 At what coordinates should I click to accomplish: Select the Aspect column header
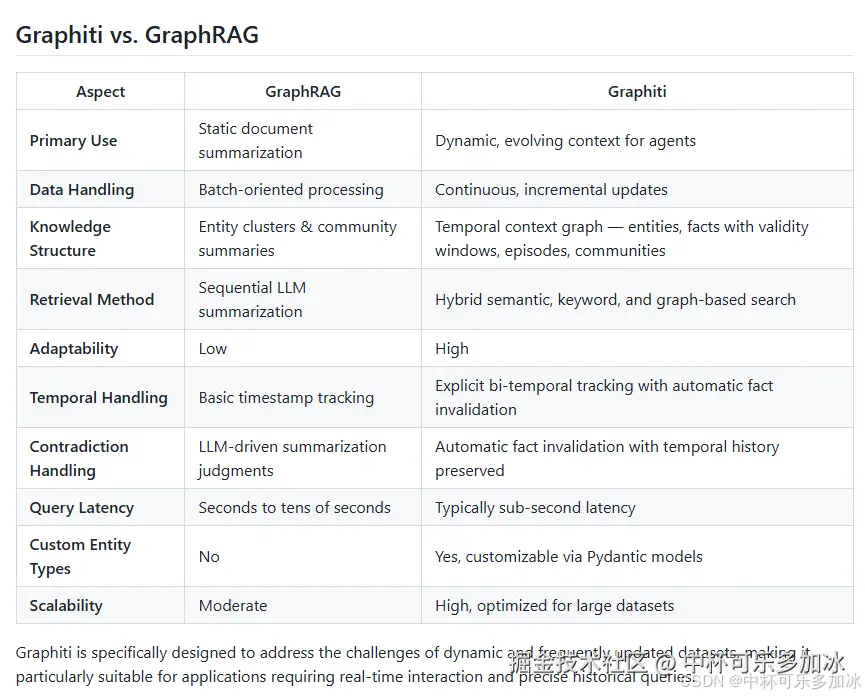click(x=100, y=92)
